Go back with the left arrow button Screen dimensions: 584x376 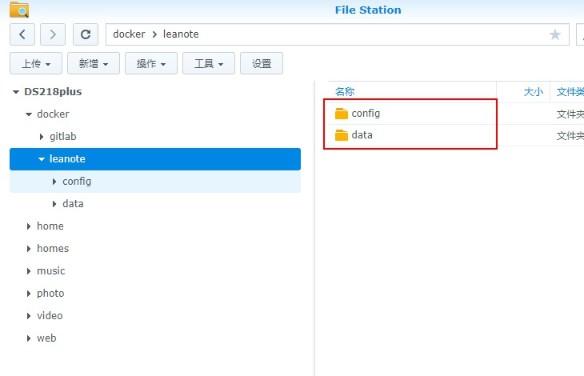[22, 35]
